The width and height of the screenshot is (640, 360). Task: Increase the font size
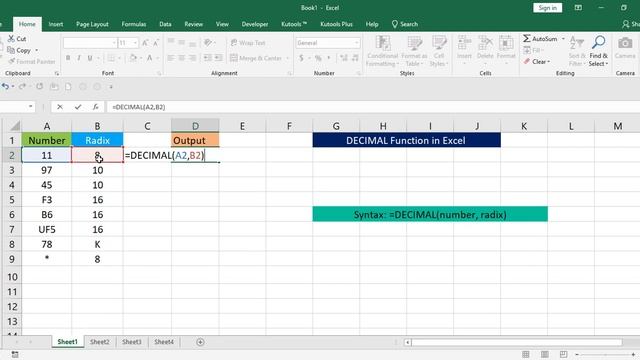coord(145,43)
